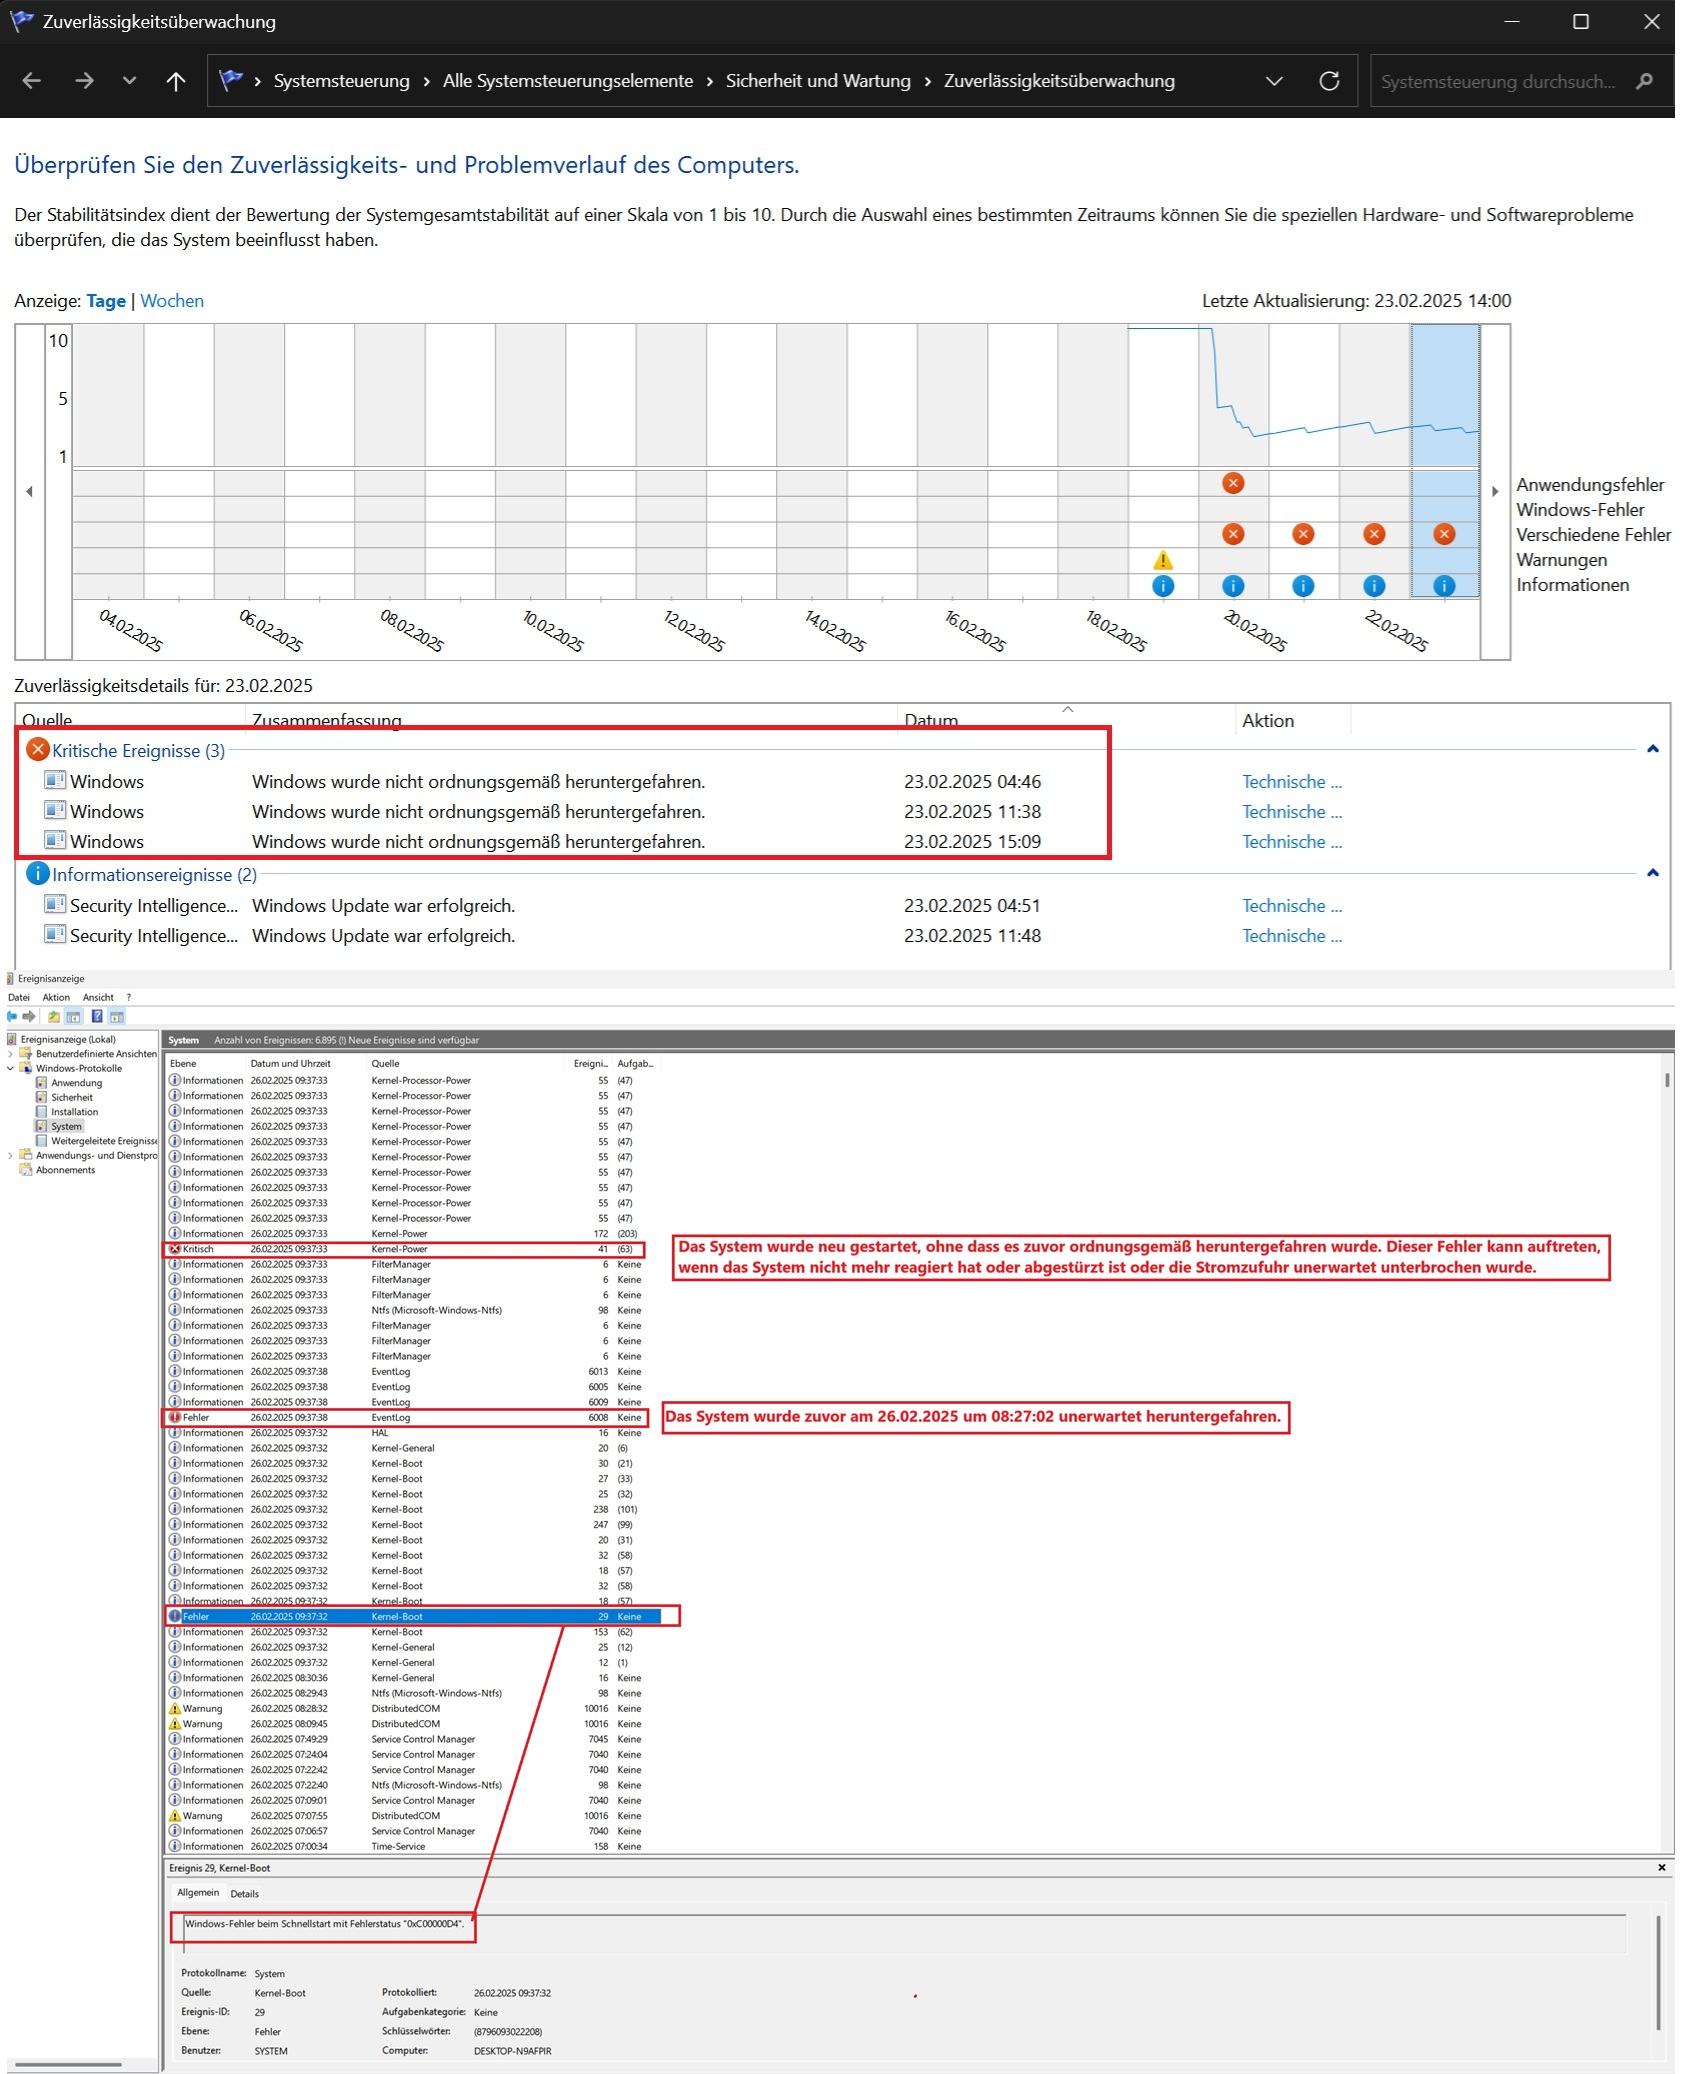Click the Event Viewer toolbar forward arrow
1689x2074 pixels.
pos(29,1016)
